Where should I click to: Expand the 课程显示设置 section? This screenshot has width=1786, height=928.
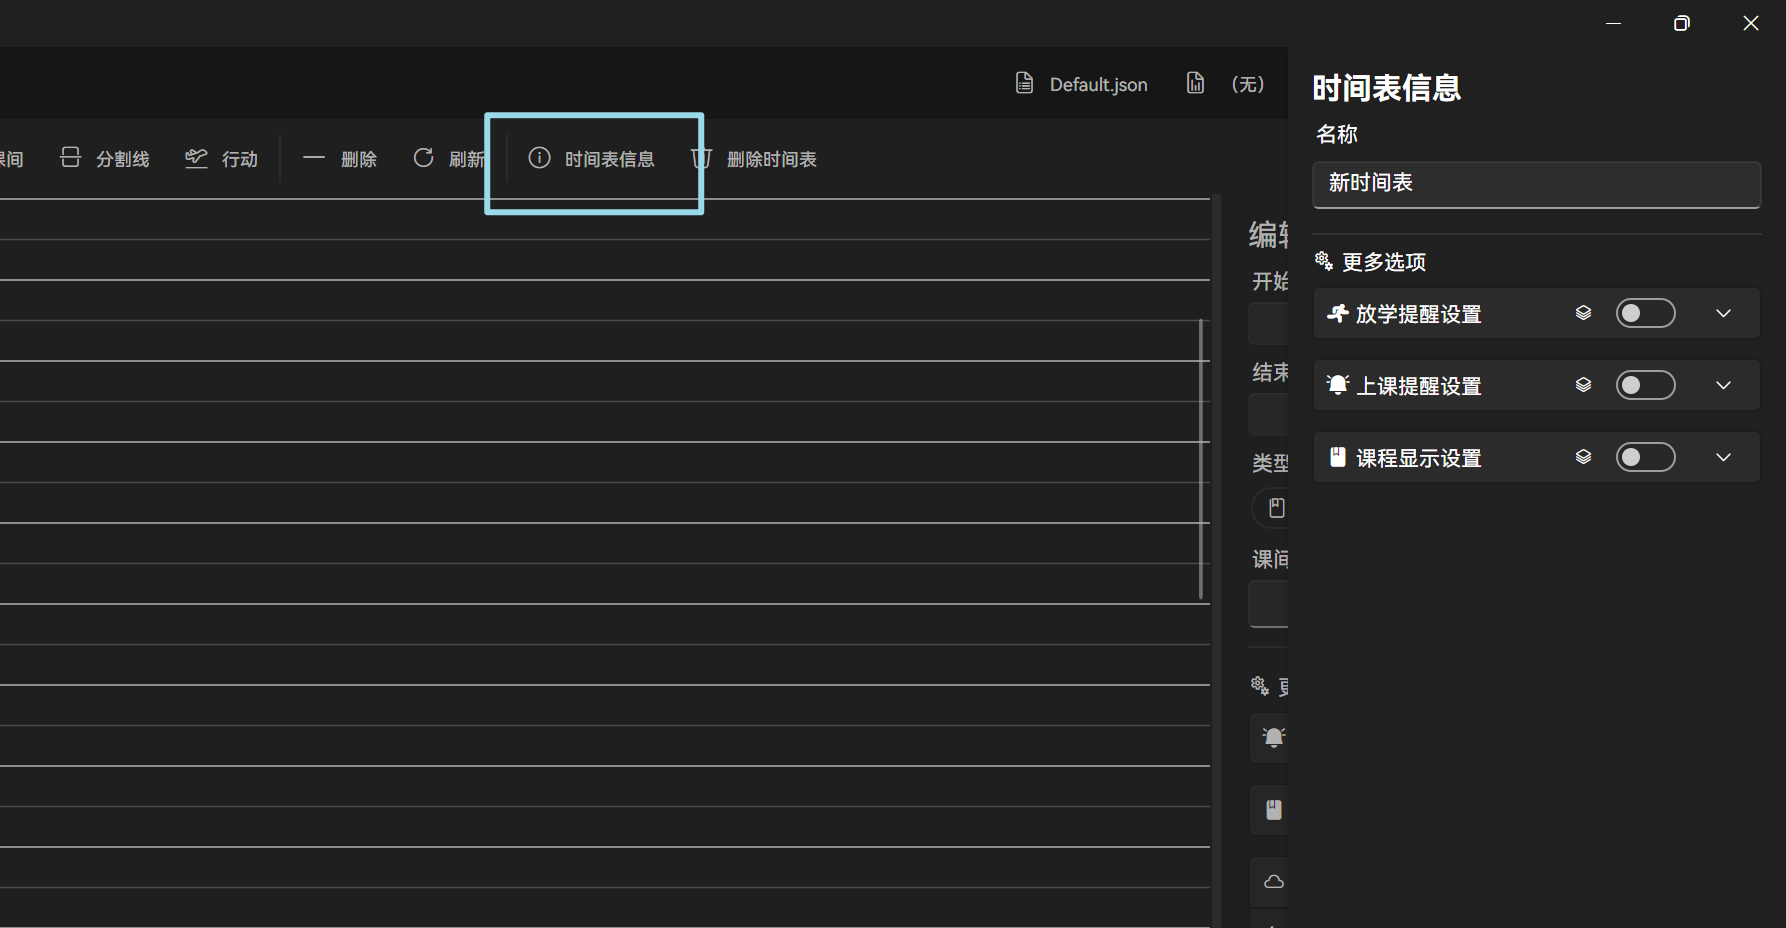pos(1722,457)
